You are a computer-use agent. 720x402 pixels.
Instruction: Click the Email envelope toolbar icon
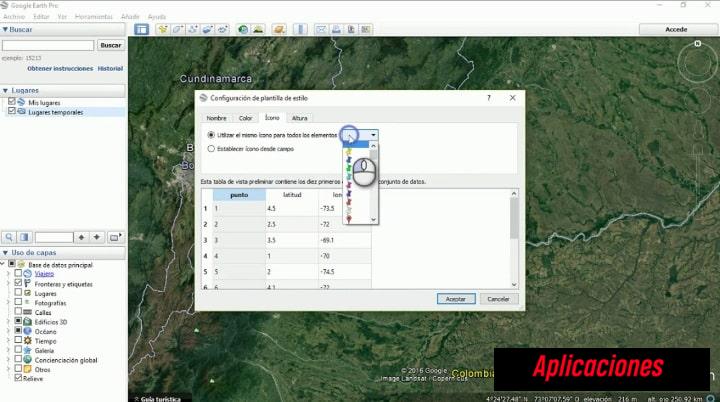pyautogui.click(x=321, y=29)
